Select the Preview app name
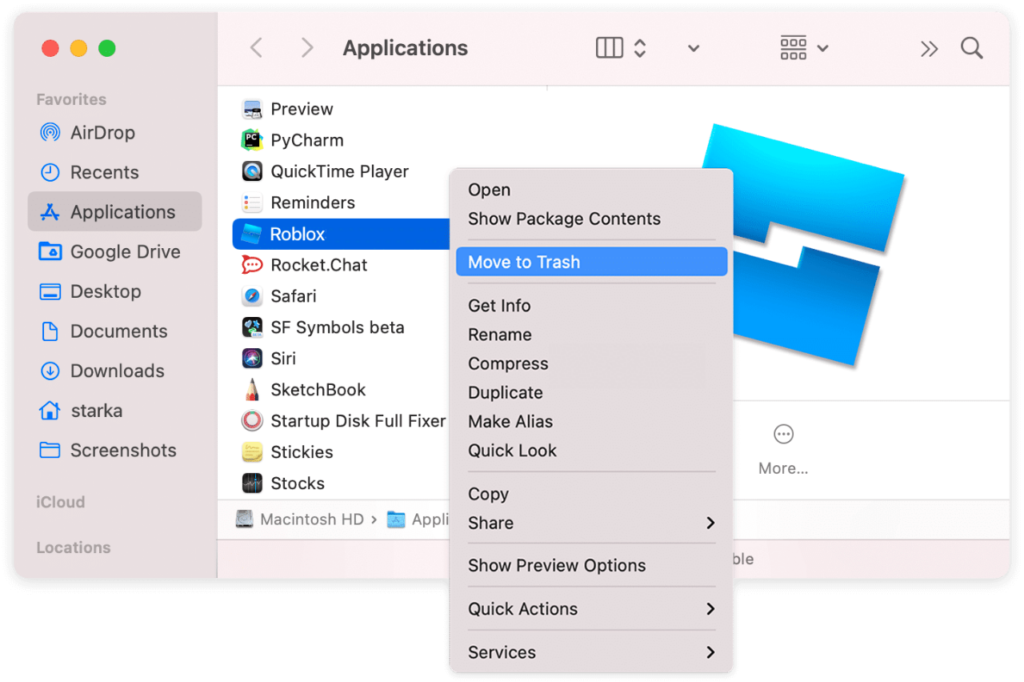The height and width of the screenshot is (682, 1024). click(x=302, y=109)
